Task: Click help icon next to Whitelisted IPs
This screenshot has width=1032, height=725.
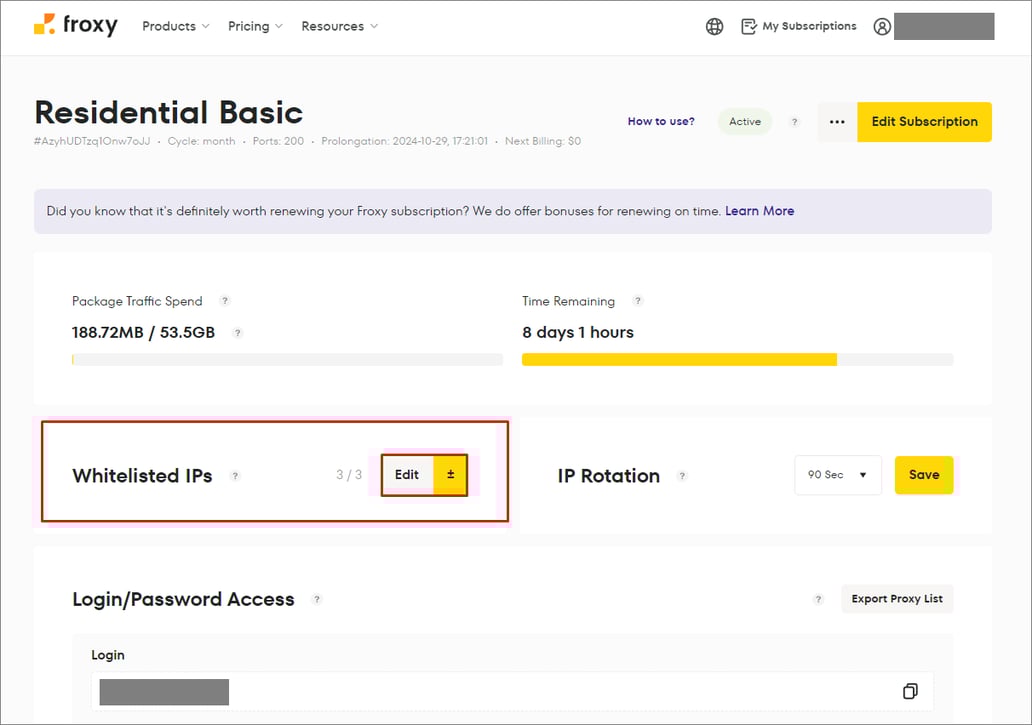Action: (236, 476)
